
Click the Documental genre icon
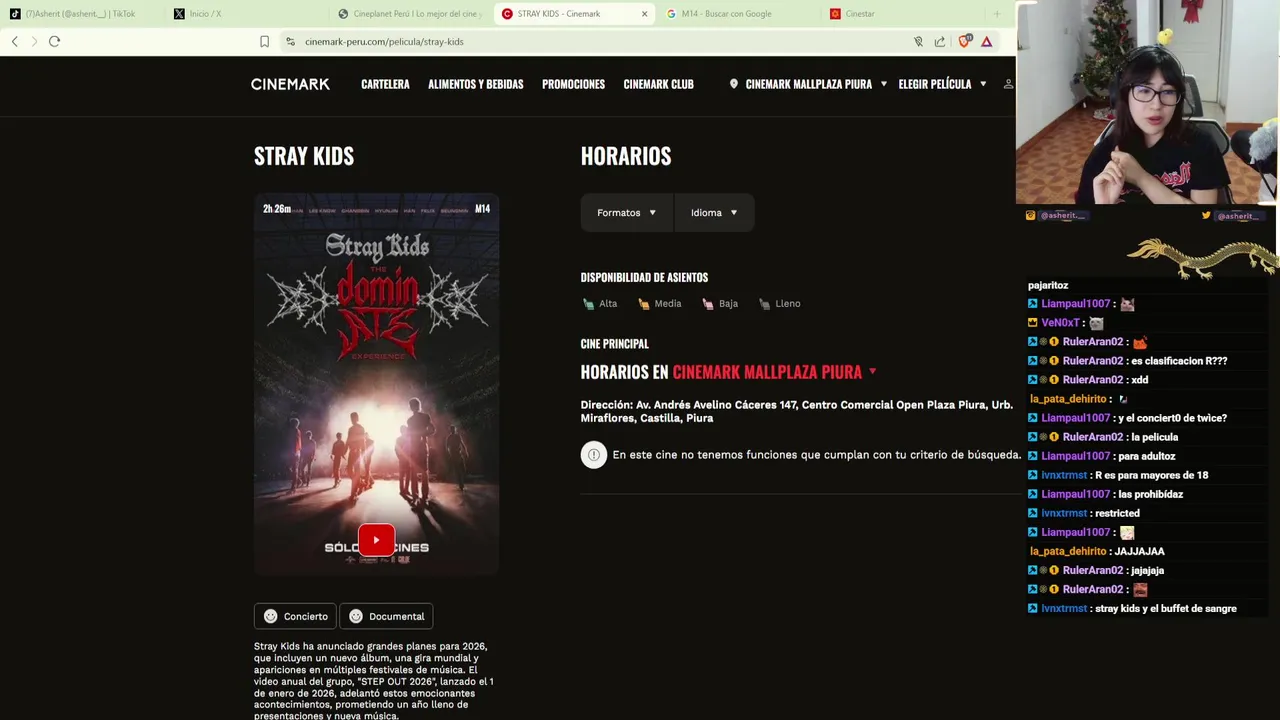click(x=355, y=616)
